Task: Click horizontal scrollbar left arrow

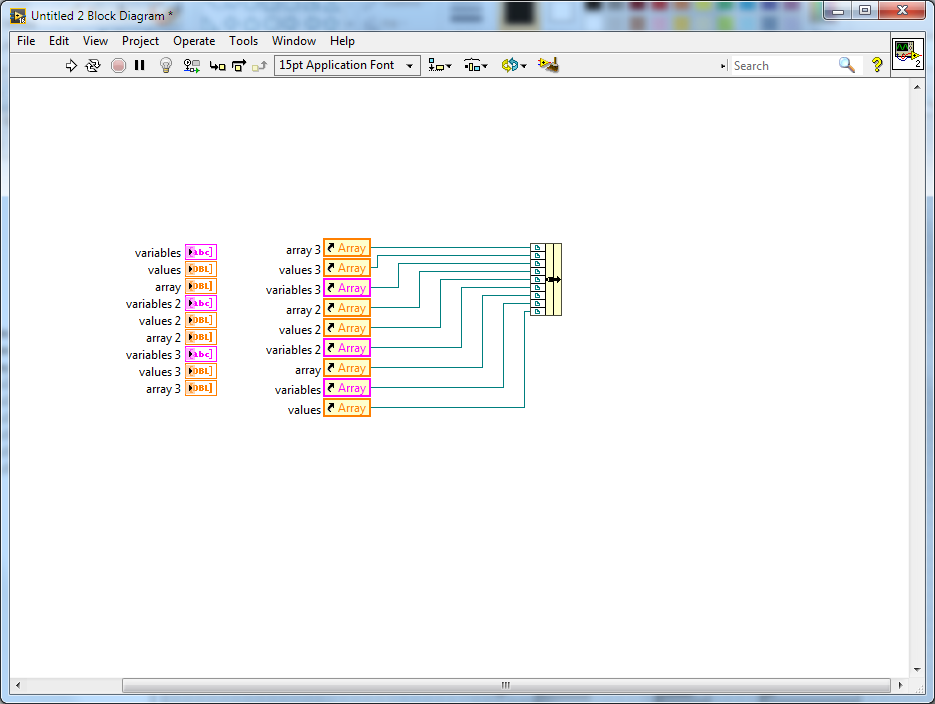Action: [18, 685]
